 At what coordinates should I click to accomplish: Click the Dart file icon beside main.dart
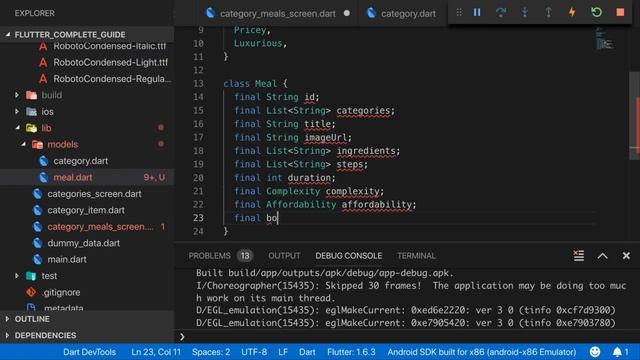tap(38, 259)
